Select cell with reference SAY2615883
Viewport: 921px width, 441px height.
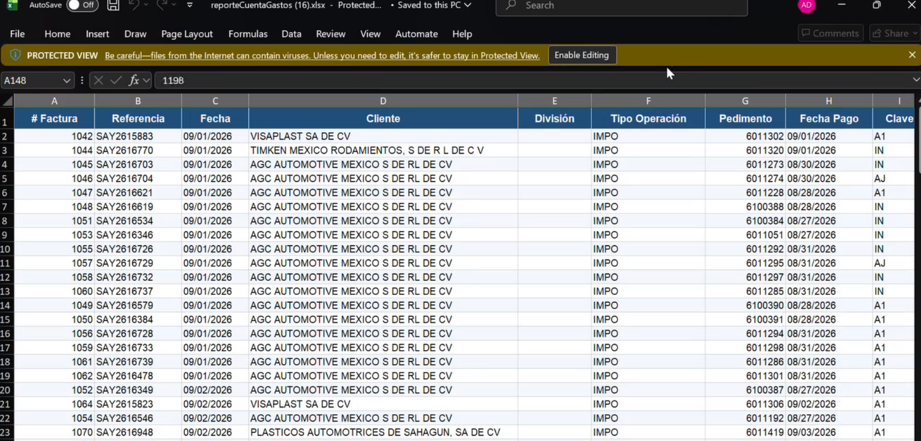tap(138, 136)
